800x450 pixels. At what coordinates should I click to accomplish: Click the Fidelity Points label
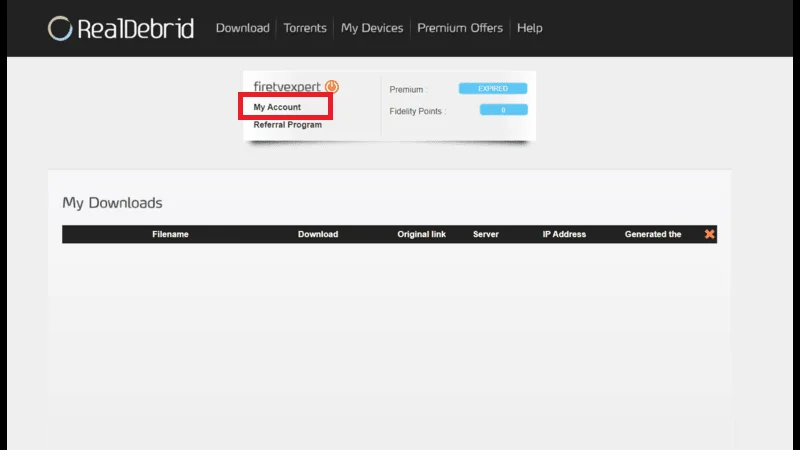click(418, 111)
